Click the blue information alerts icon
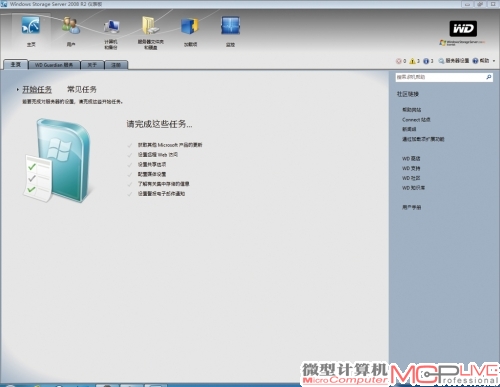Viewport: 500px width, 387px height. (426, 61)
